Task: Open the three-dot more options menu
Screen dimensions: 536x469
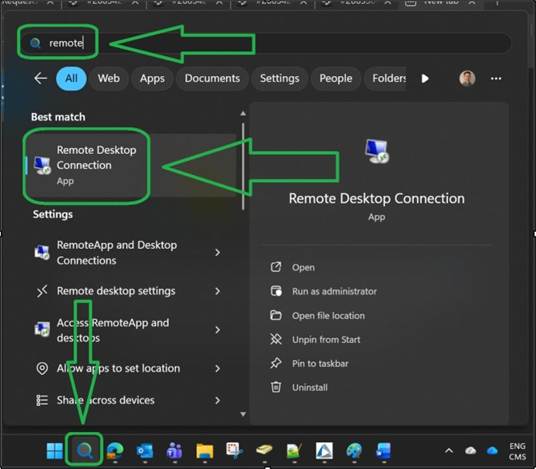Action: 496,78
